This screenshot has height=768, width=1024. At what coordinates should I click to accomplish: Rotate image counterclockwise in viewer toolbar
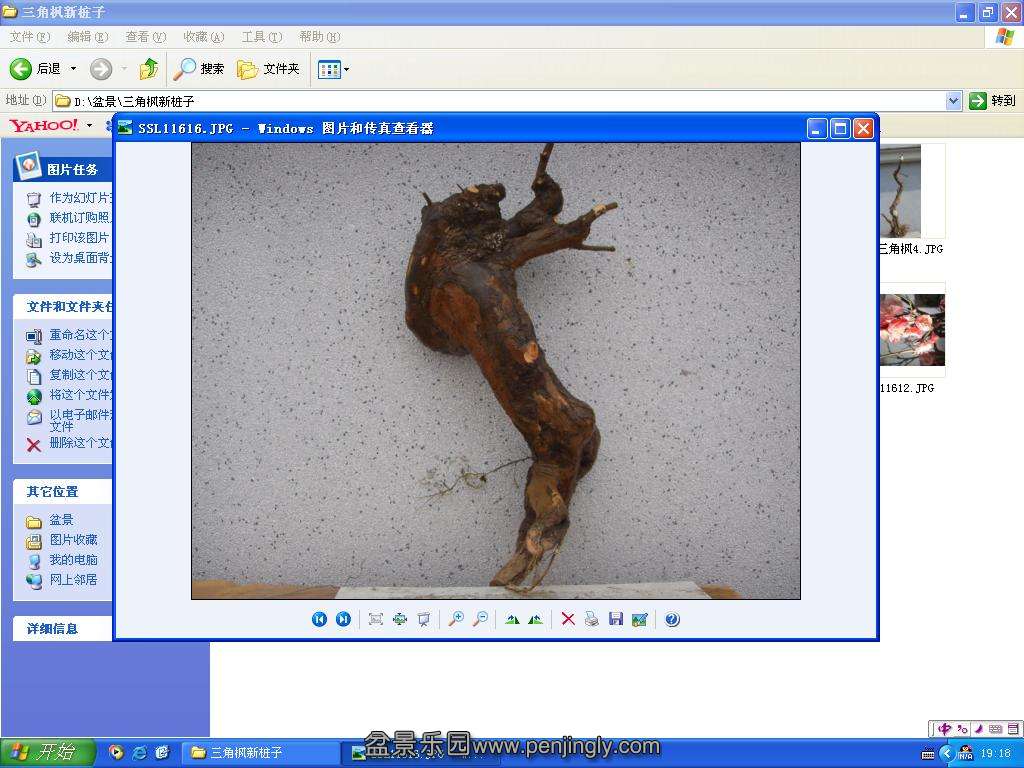pos(536,619)
